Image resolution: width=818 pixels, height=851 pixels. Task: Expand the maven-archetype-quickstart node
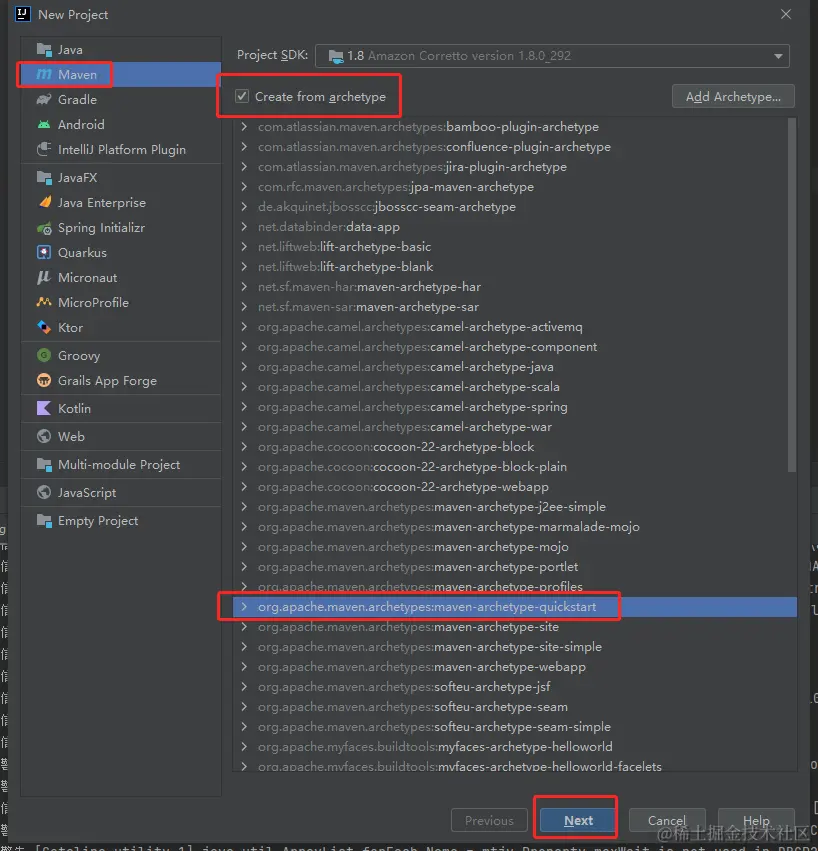pyautogui.click(x=244, y=607)
